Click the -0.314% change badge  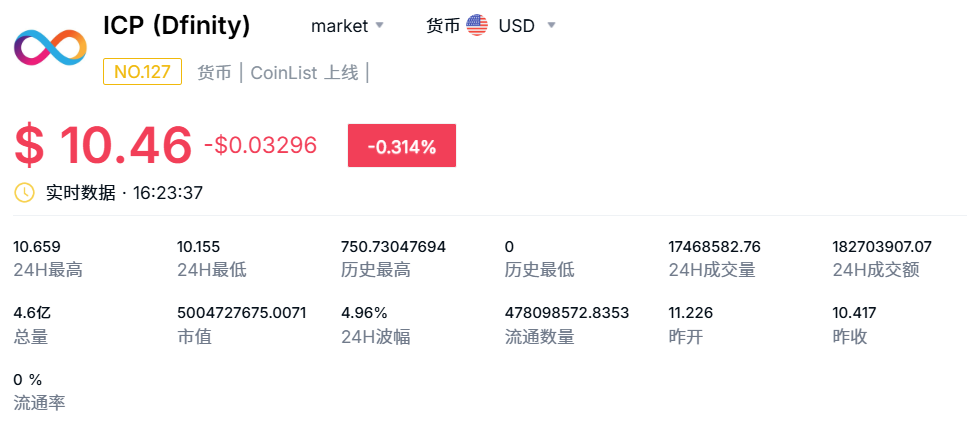tap(401, 146)
